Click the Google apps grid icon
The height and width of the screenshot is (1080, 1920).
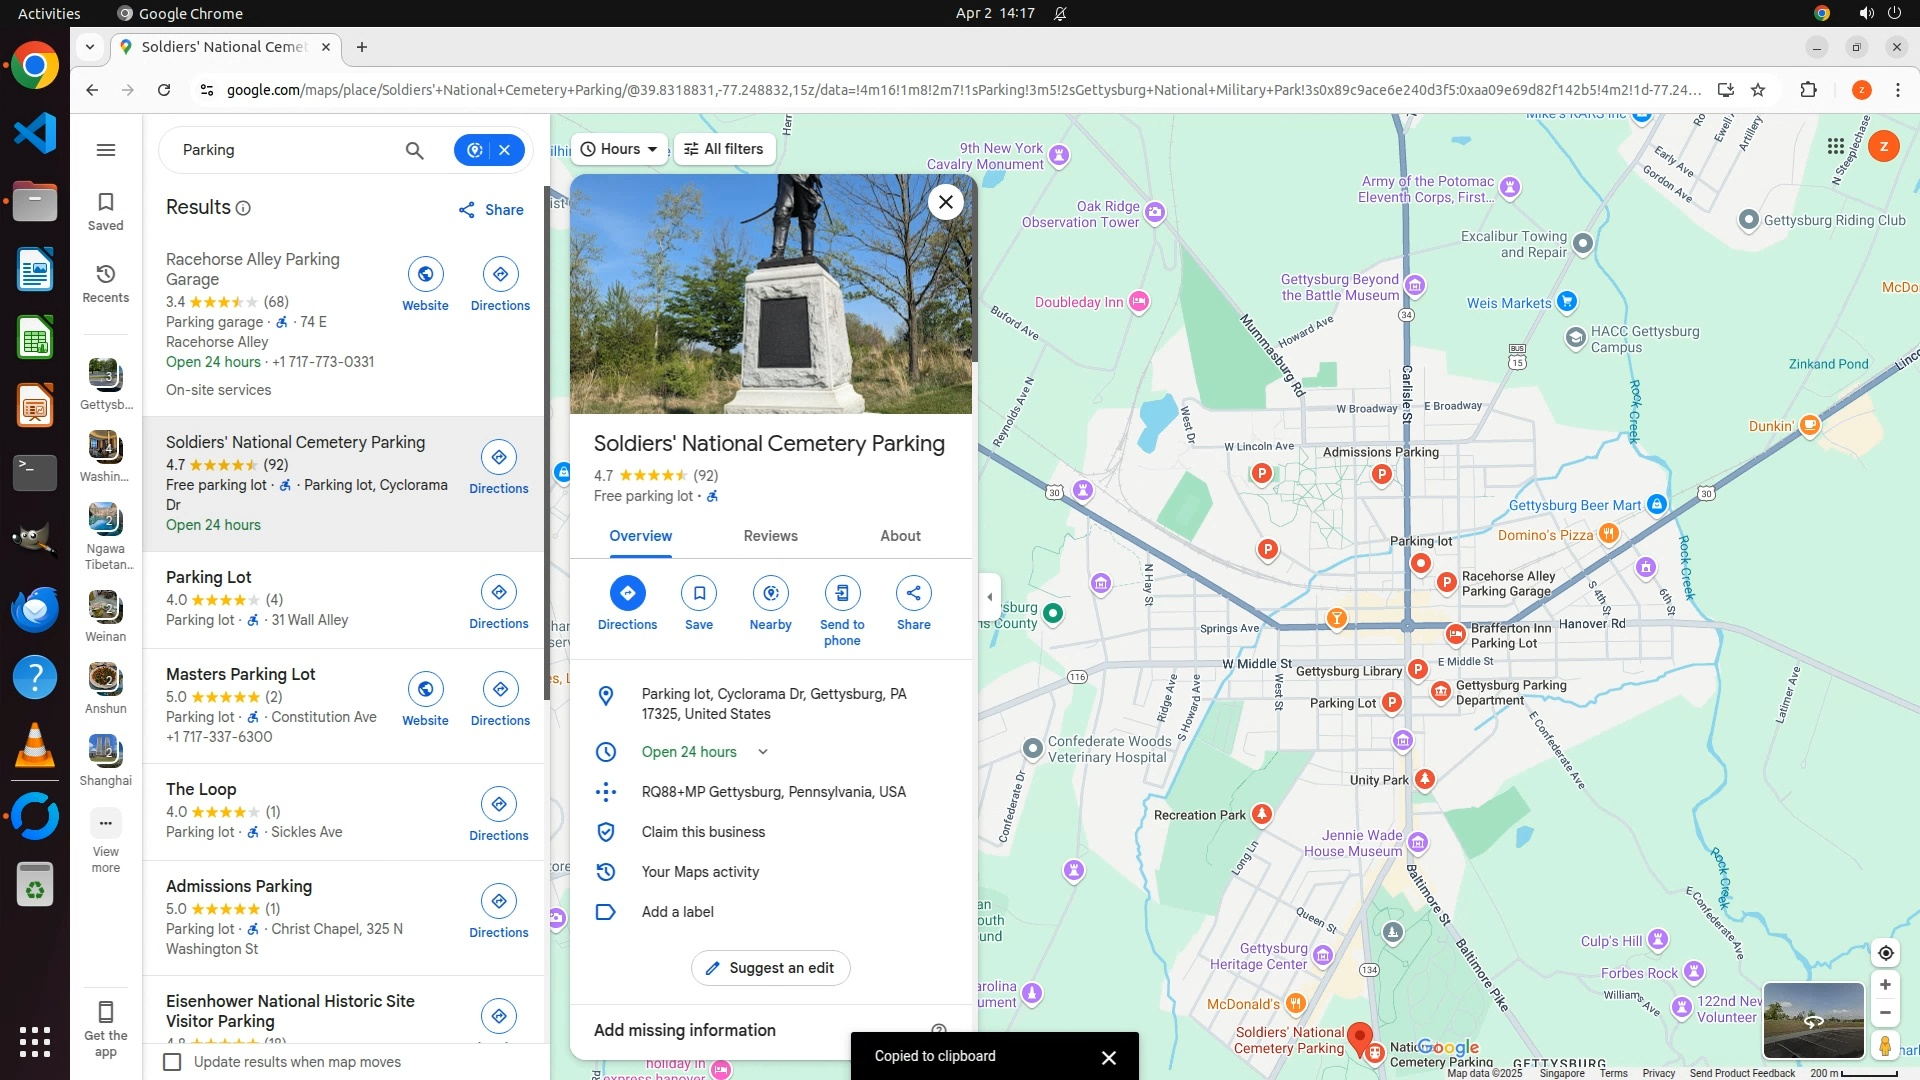point(1835,147)
